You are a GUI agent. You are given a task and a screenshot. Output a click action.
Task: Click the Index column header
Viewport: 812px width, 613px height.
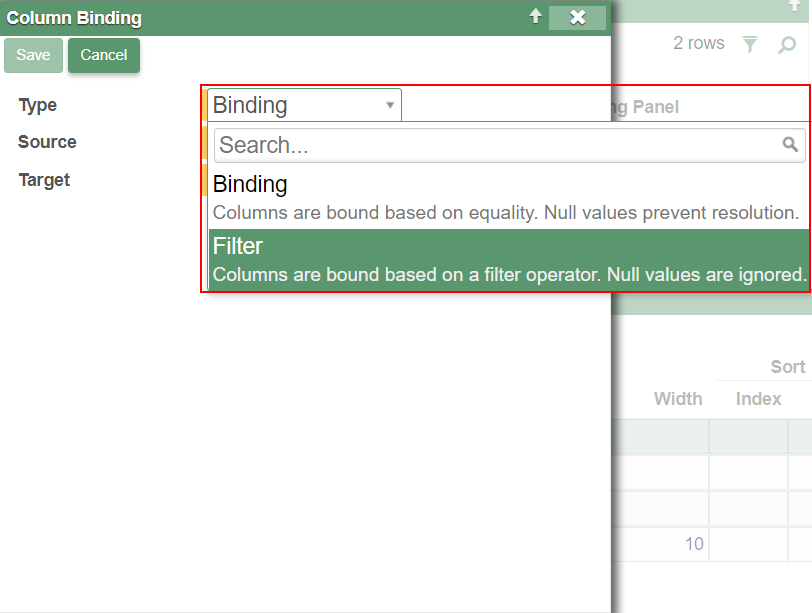(x=758, y=399)
